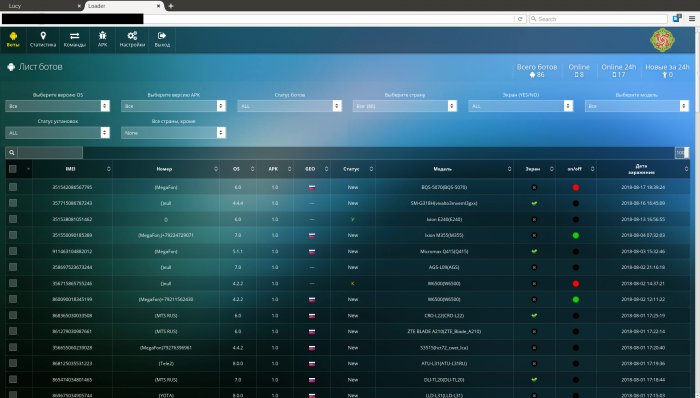This screenshot has width=700, height=398.
Task: Click the Russian flag in the BQS-5070 row
Action: (312, 187)
